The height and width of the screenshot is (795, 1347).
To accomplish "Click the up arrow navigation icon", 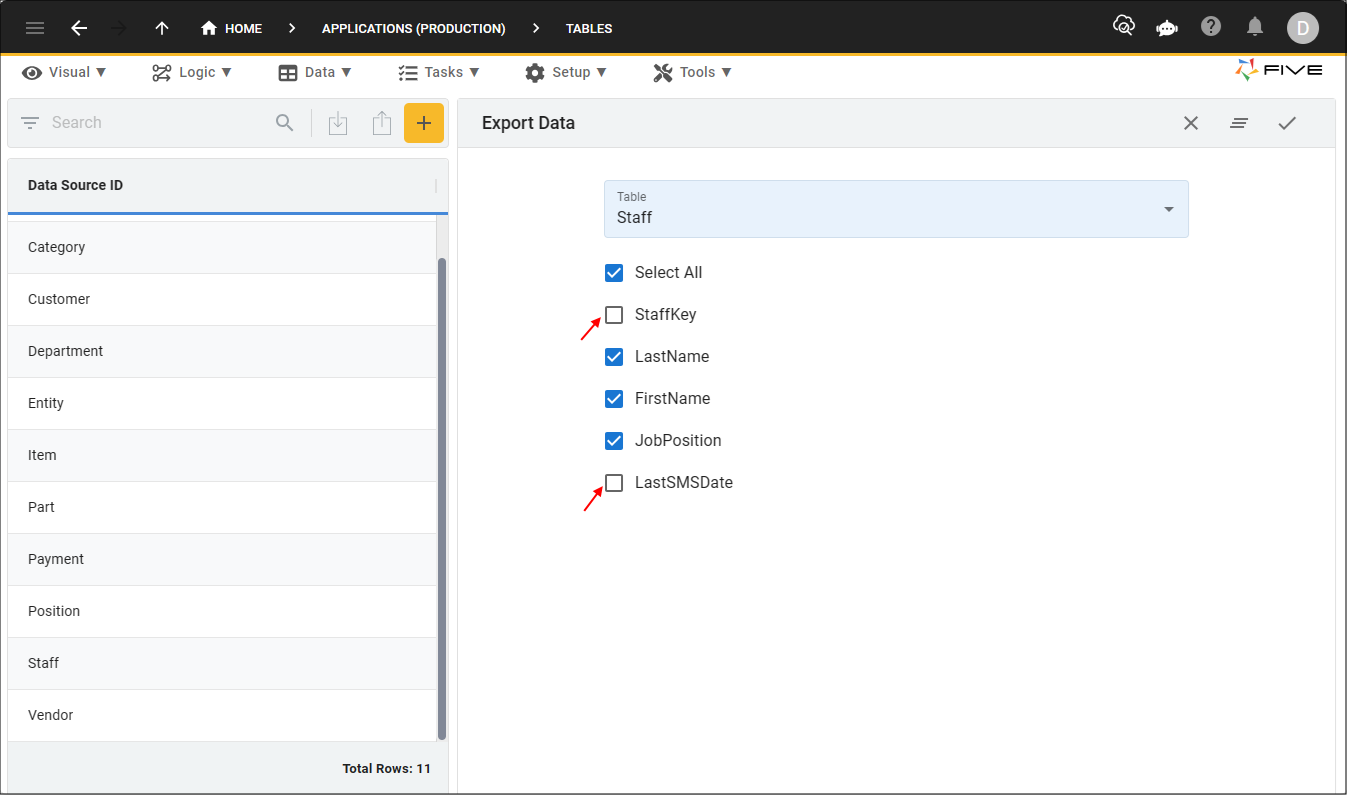I will coord(162,28).
